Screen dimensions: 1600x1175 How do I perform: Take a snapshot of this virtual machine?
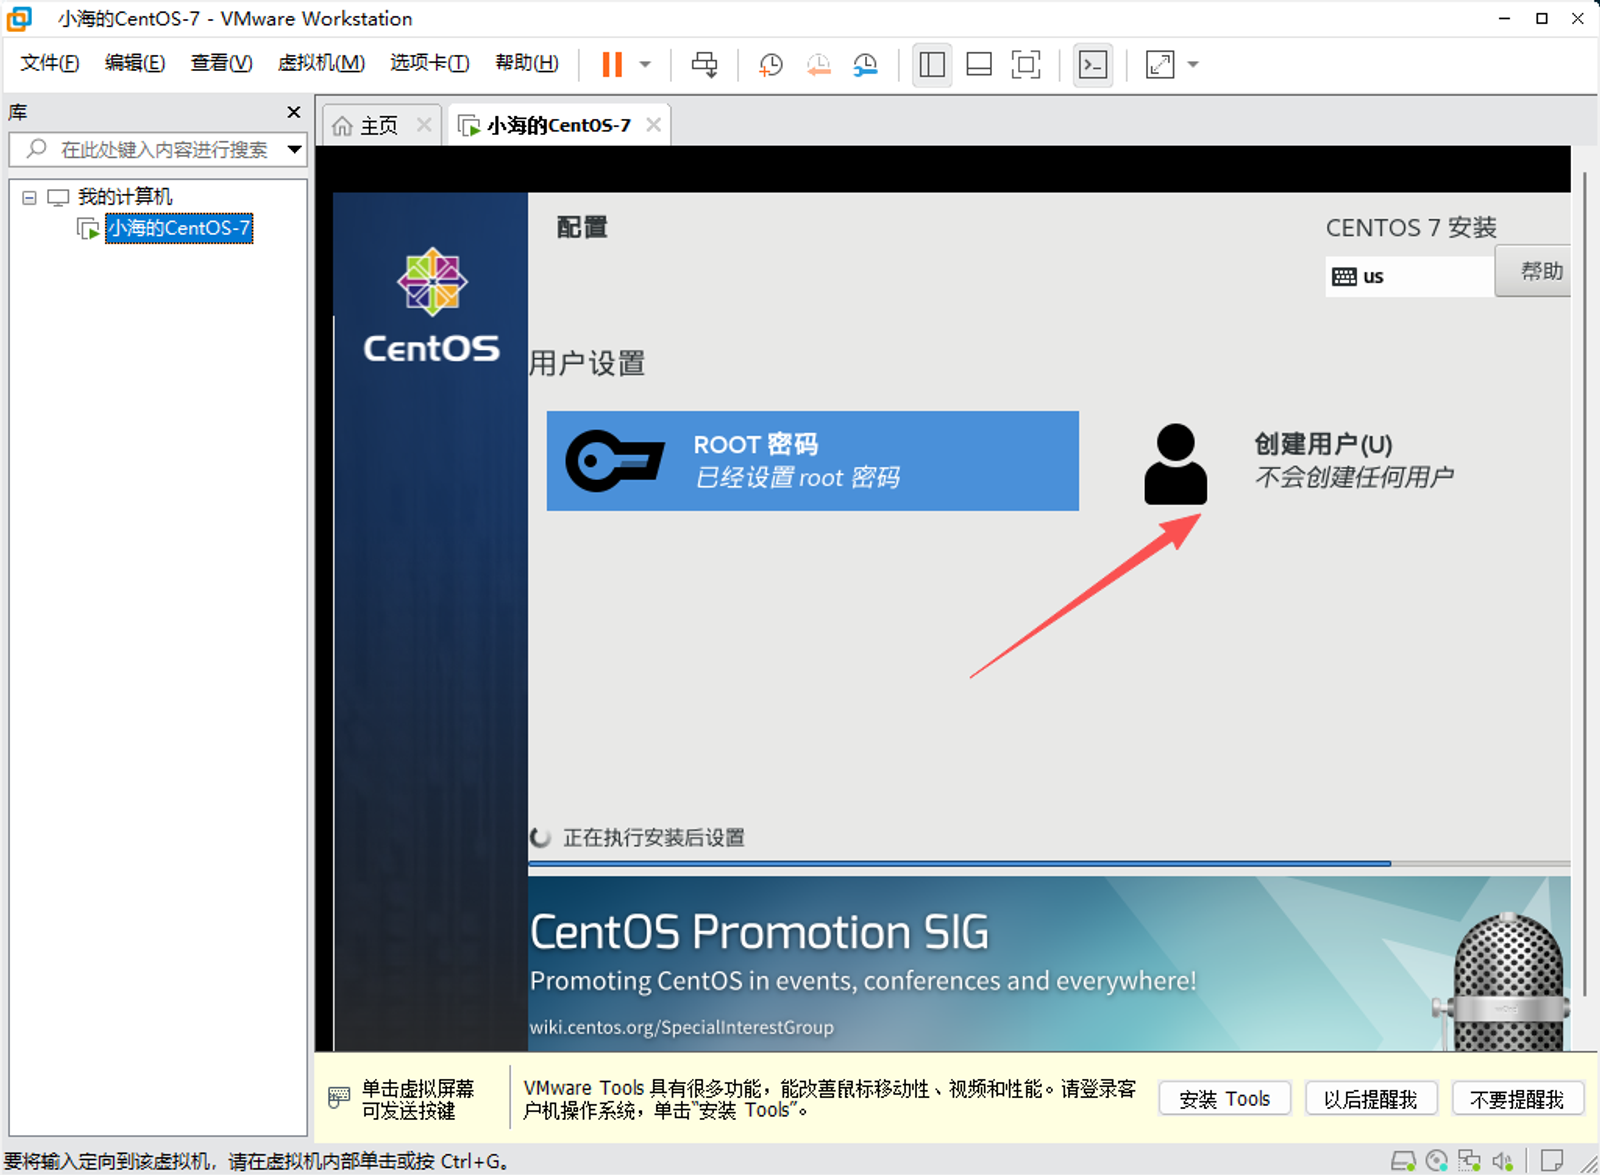point(770,65)
